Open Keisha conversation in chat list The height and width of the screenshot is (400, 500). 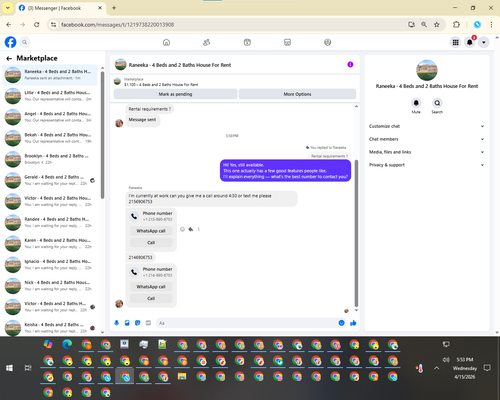tap(50, 328)
